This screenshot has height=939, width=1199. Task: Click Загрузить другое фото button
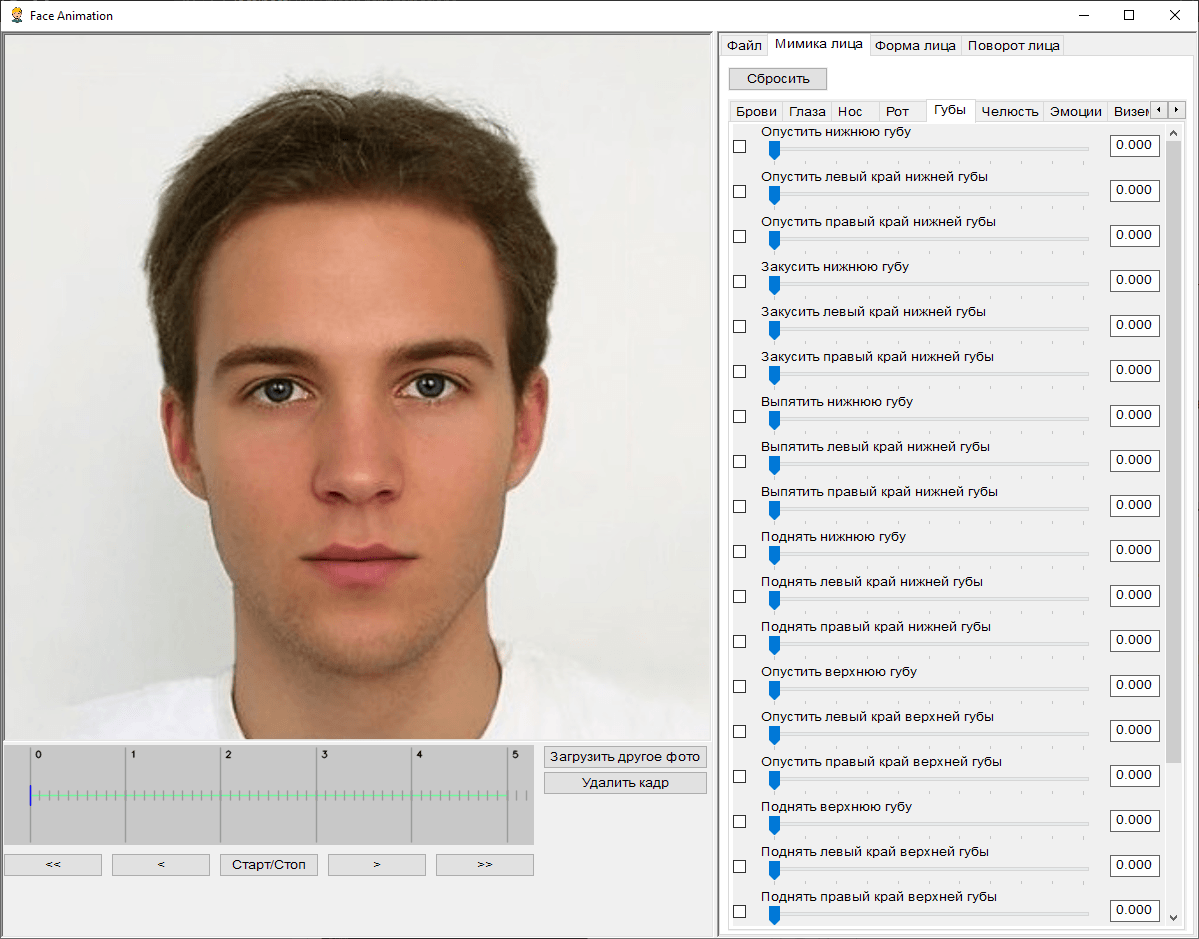tap(625, 757)
